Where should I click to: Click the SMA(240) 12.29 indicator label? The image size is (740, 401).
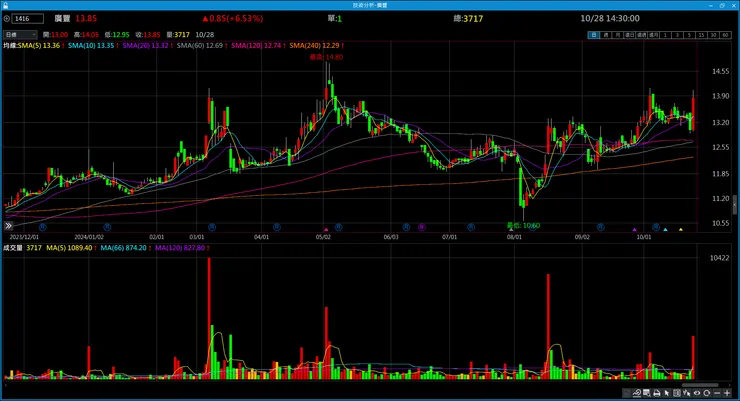pos(314,45)
